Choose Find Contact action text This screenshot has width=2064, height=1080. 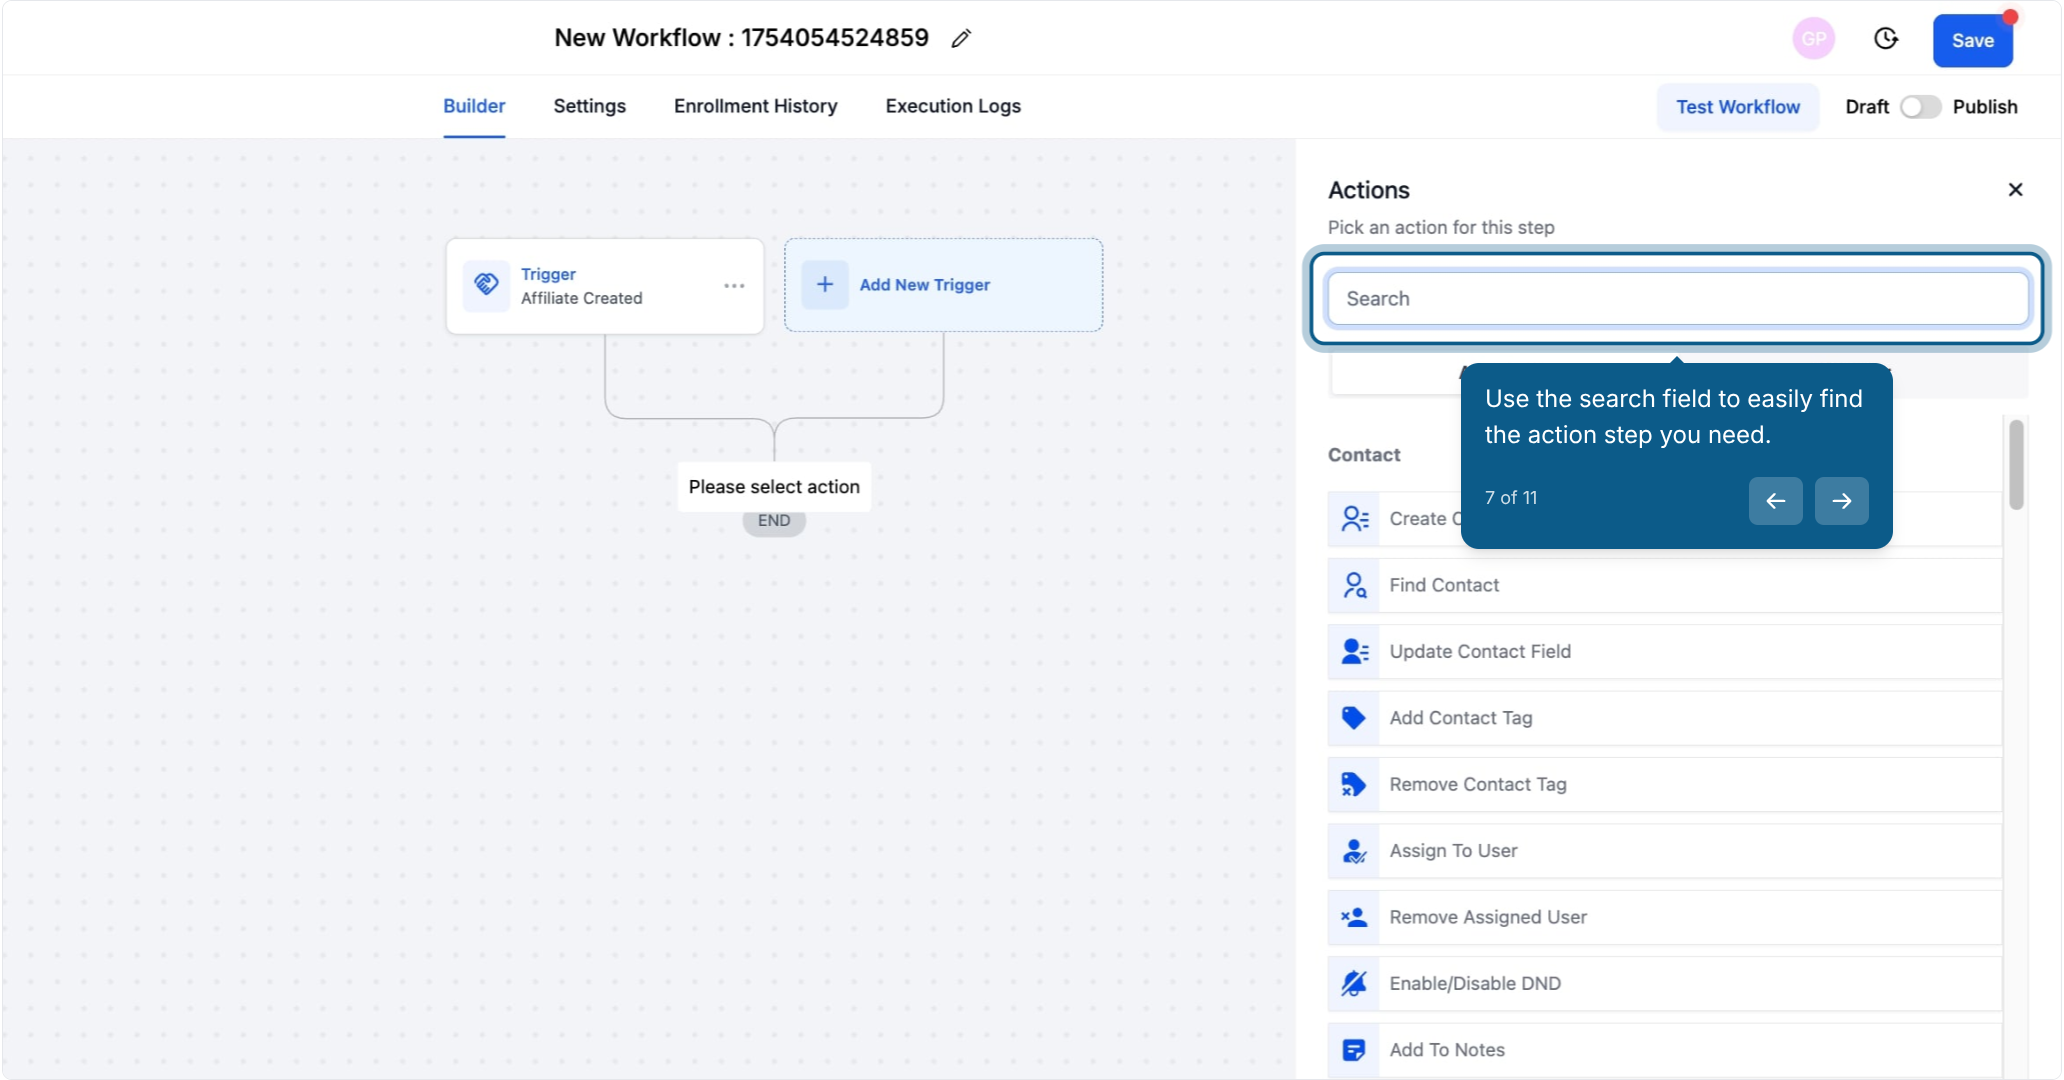pos(1444,585)
